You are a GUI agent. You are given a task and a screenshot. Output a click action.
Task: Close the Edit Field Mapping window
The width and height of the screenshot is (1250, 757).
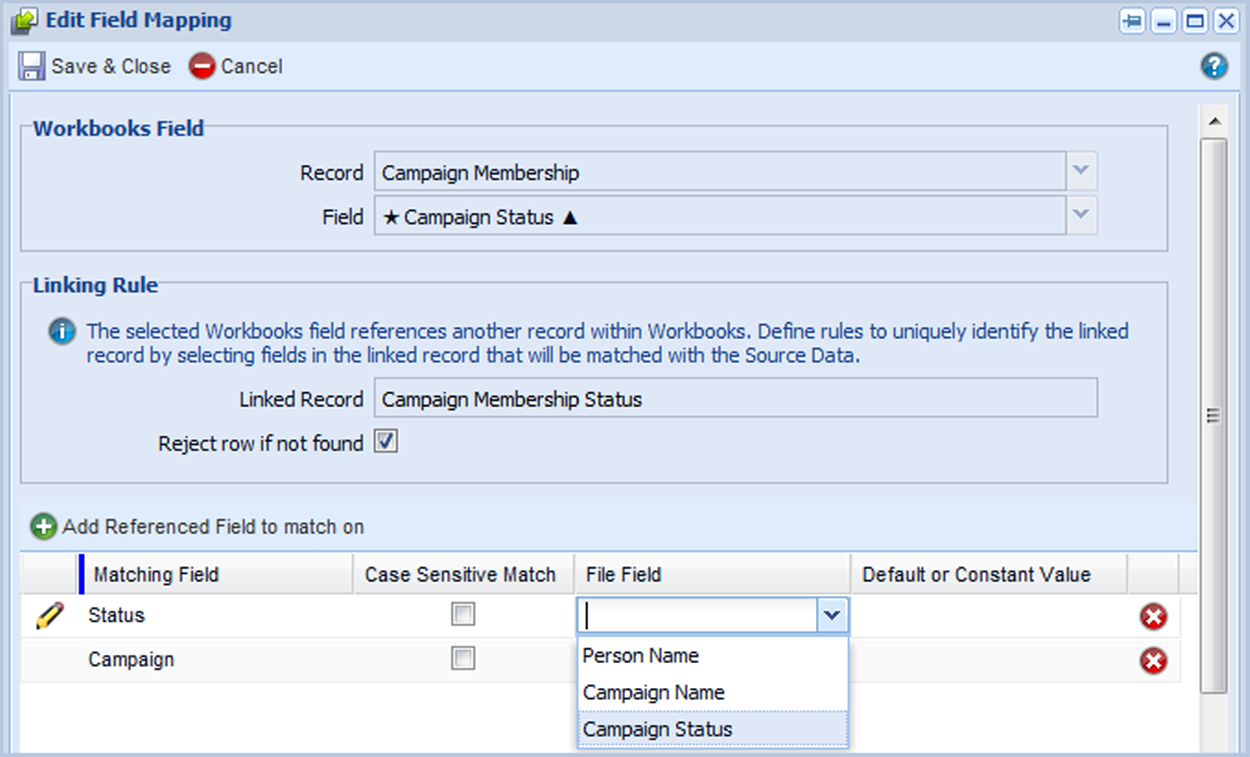click(x=1226, y=21)
